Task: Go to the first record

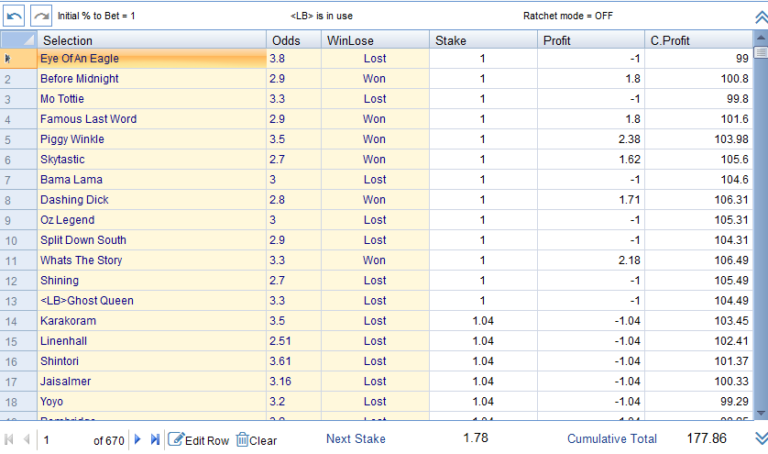Action: click(9, 440)
